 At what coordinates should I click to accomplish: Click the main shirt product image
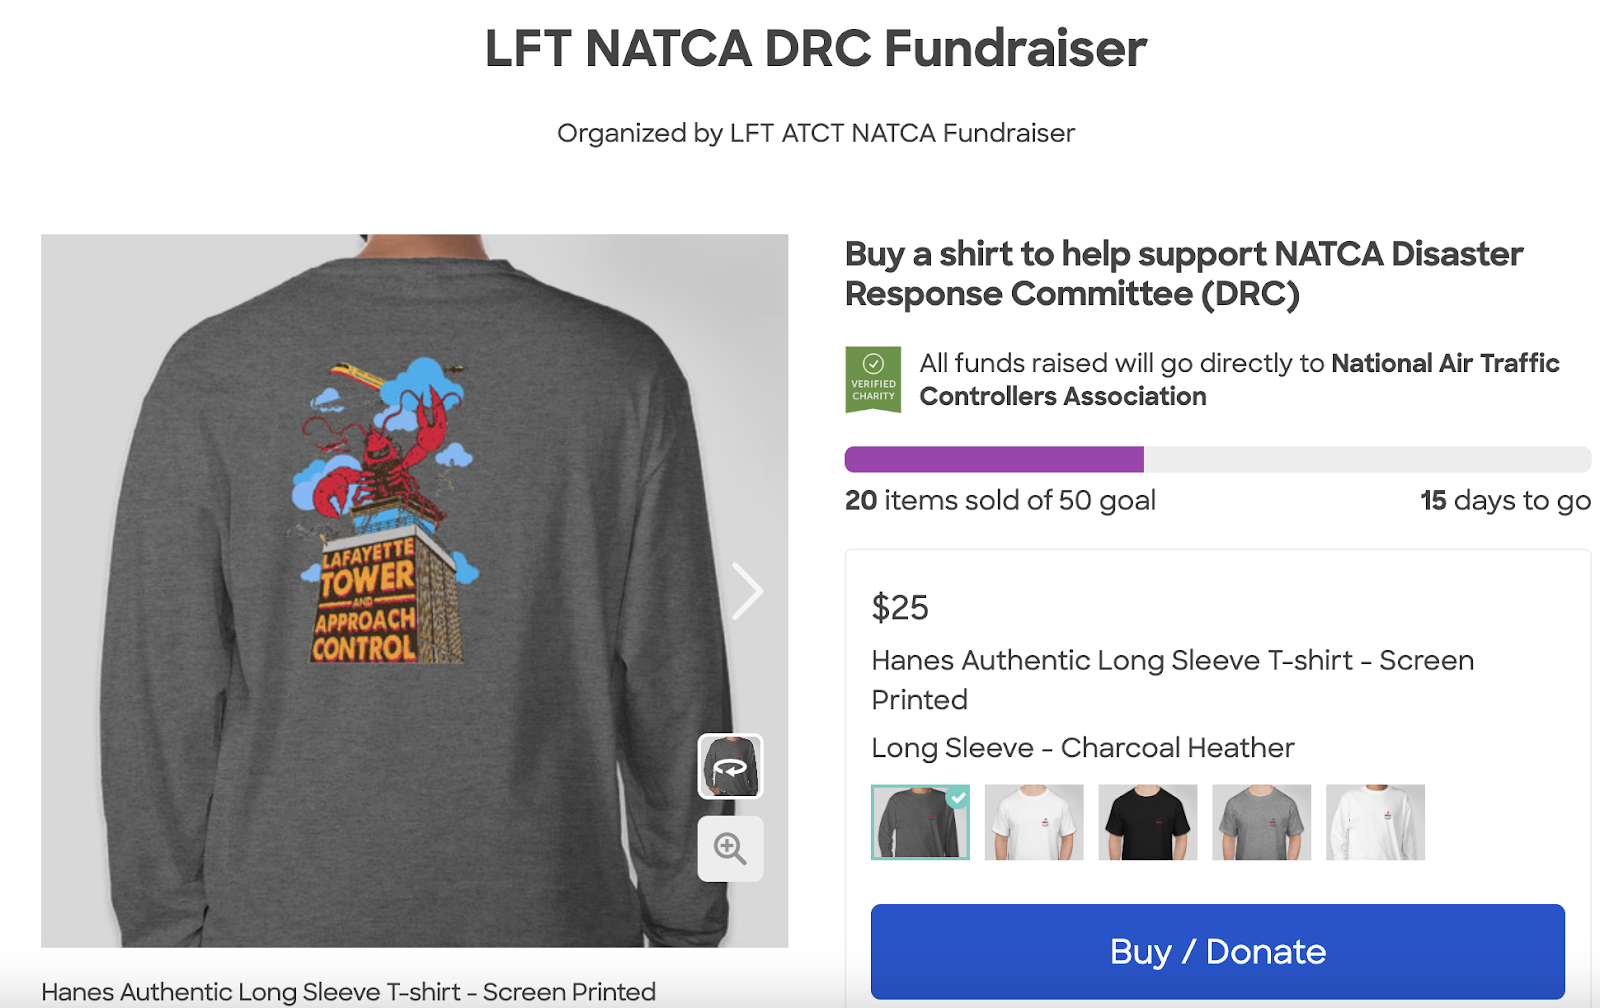click(x=414, y=591)
